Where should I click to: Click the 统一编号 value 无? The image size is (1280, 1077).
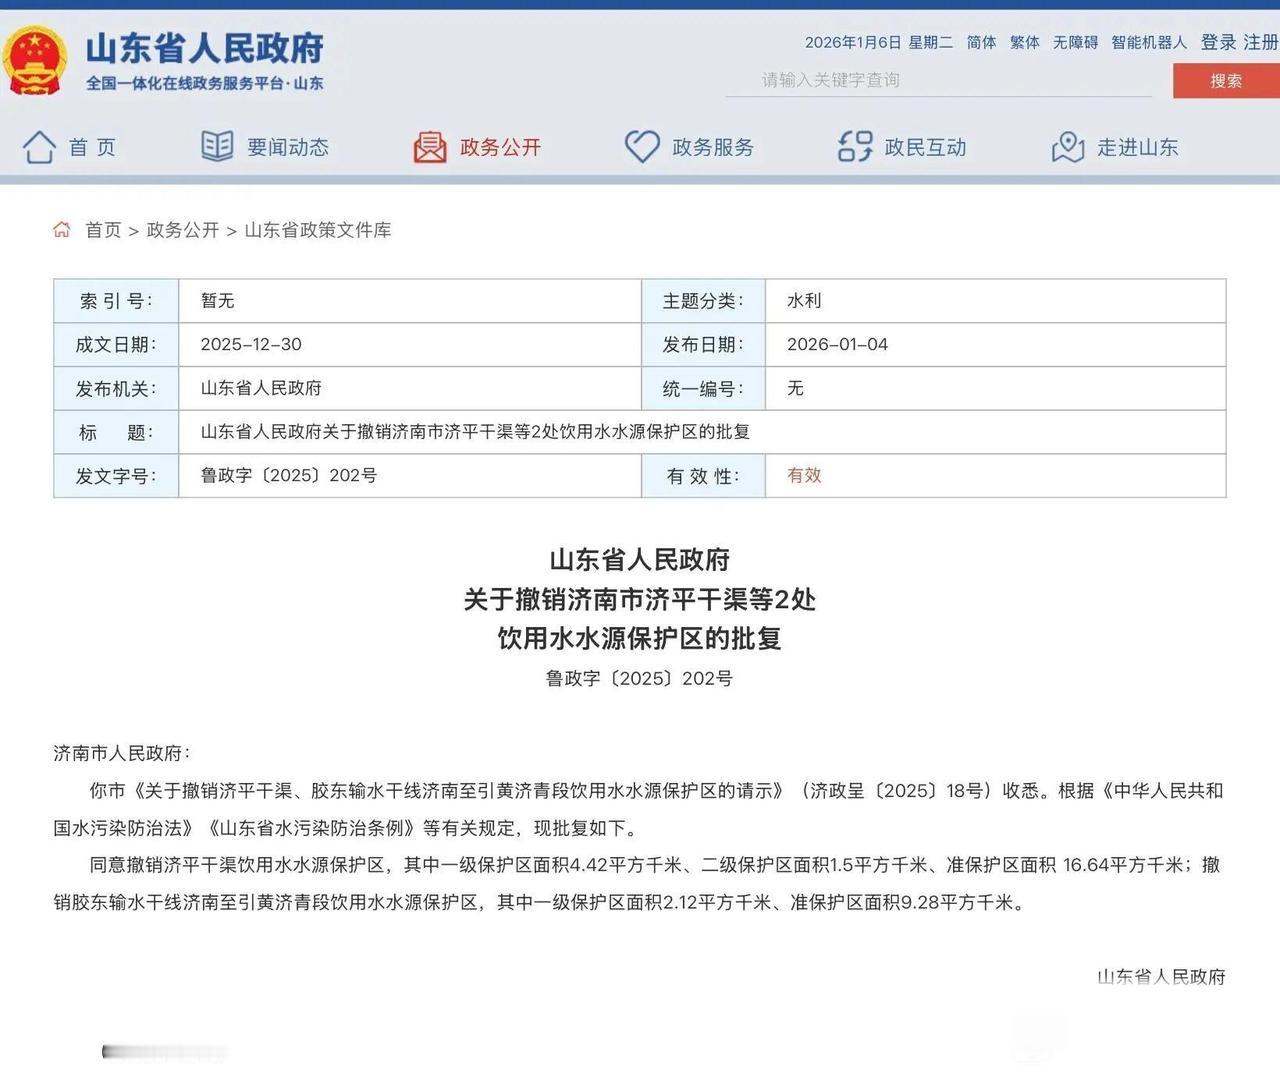[x=795, y=388]
